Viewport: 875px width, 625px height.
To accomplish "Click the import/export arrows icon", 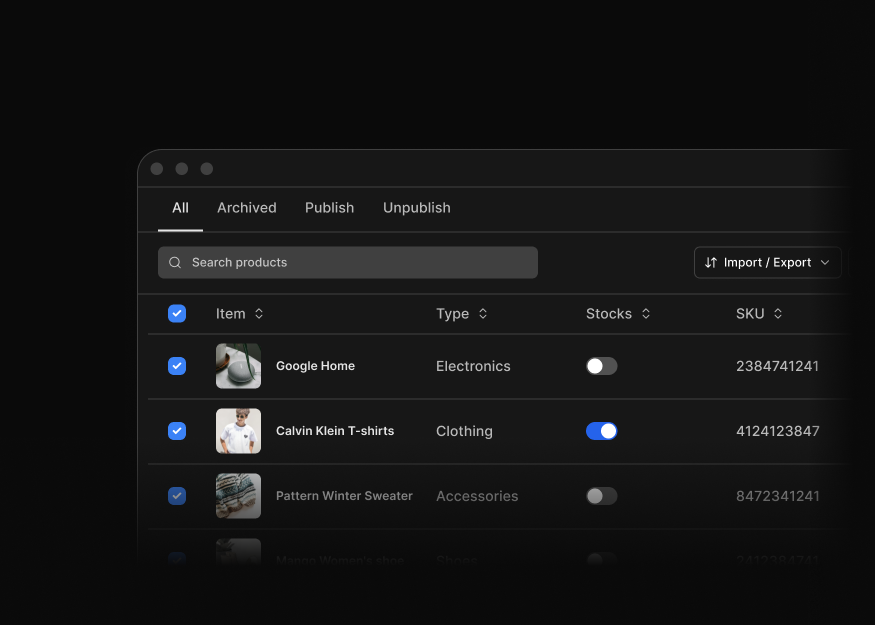I will (710, 262).
